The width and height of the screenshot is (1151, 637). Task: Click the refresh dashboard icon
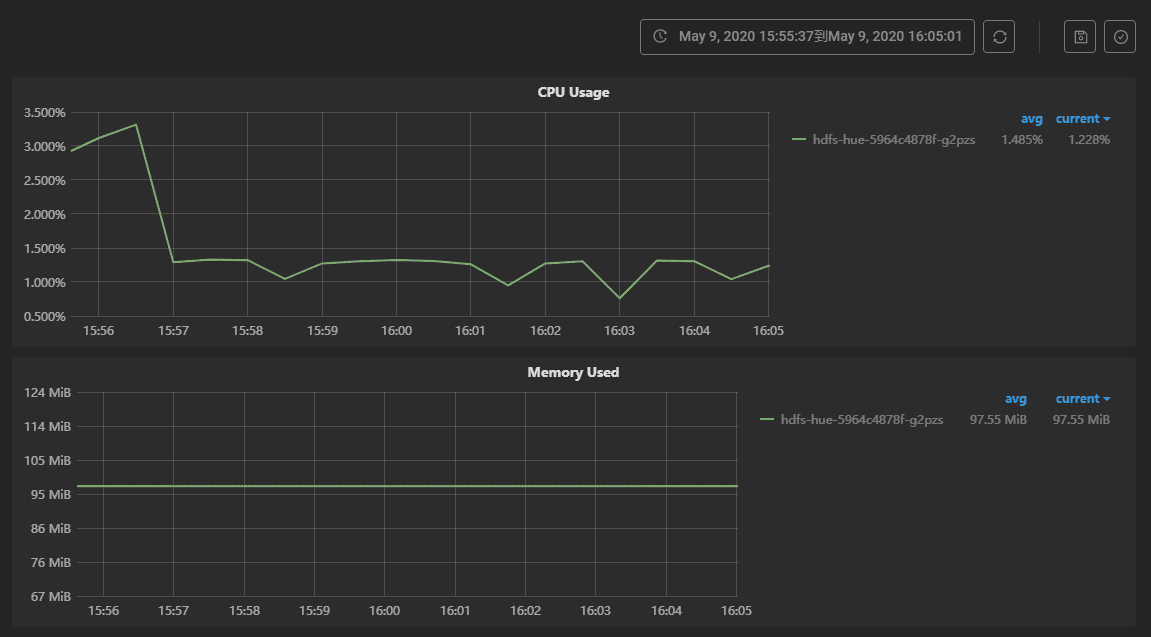(999, 37)
